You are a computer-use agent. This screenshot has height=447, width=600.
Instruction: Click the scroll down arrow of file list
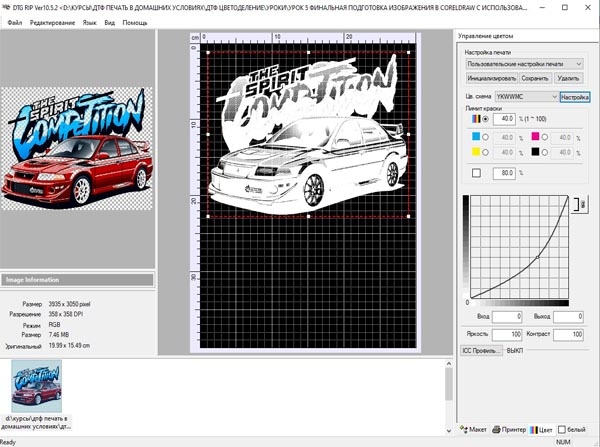[449, 431]
